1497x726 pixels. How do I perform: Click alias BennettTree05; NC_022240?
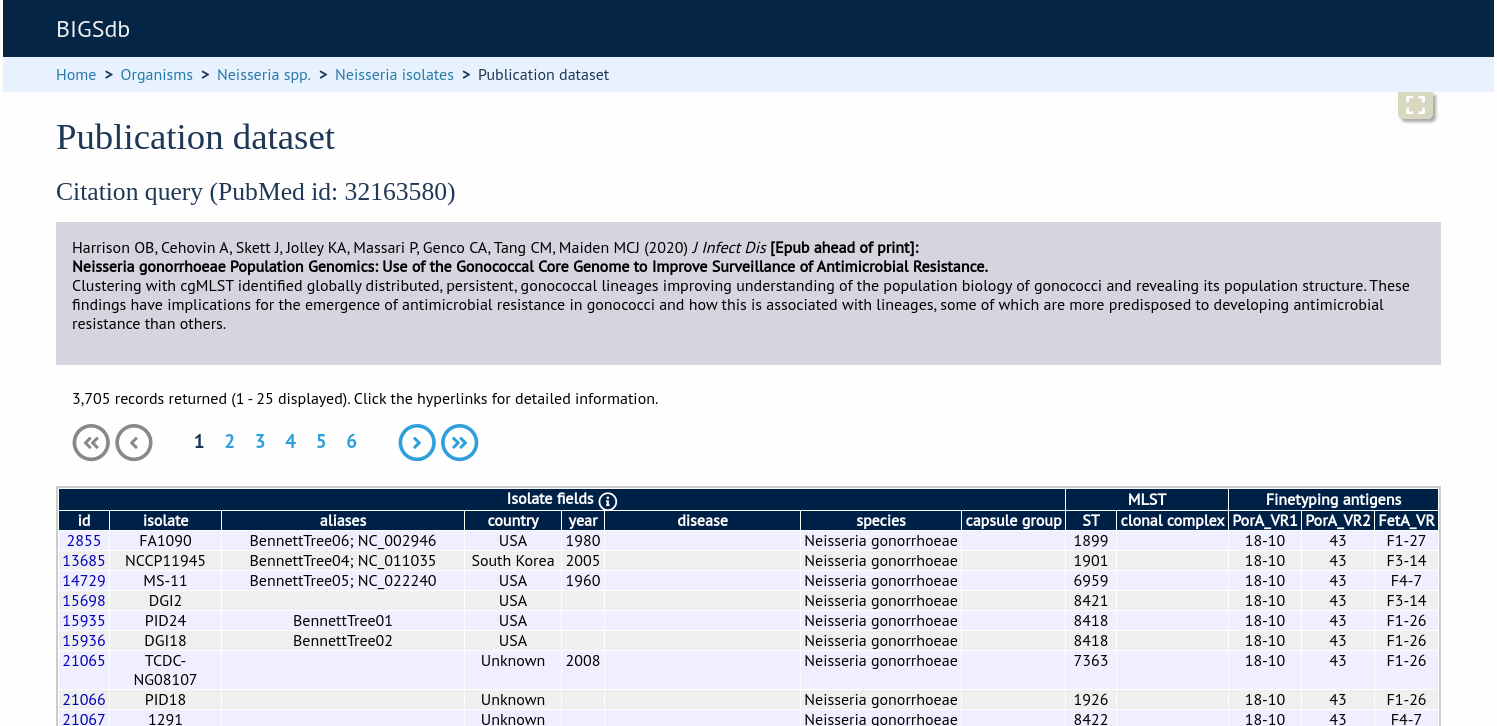pos(343,581)
